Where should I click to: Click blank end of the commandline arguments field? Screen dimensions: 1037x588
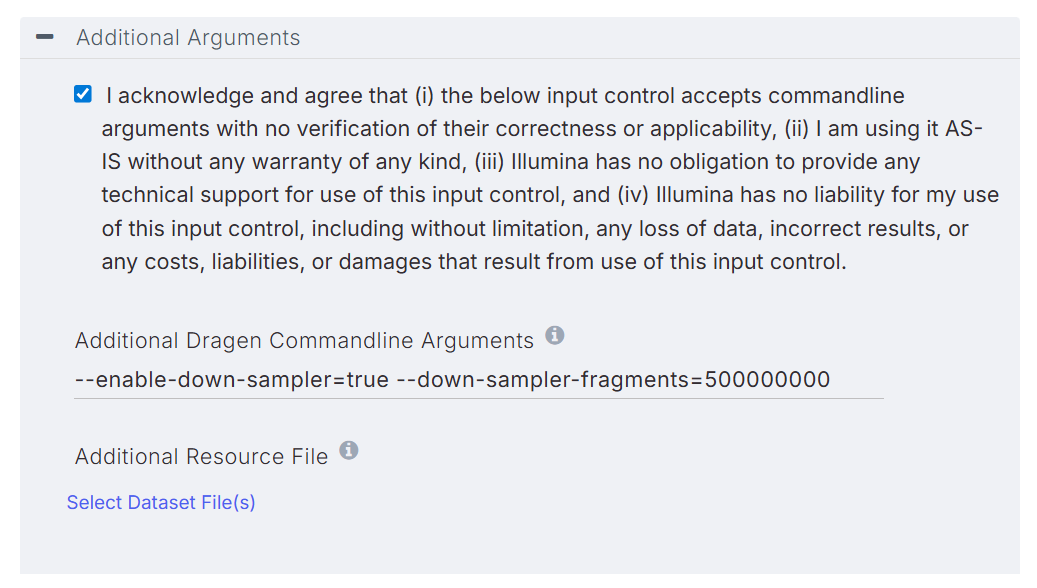[x=858, y=380]
